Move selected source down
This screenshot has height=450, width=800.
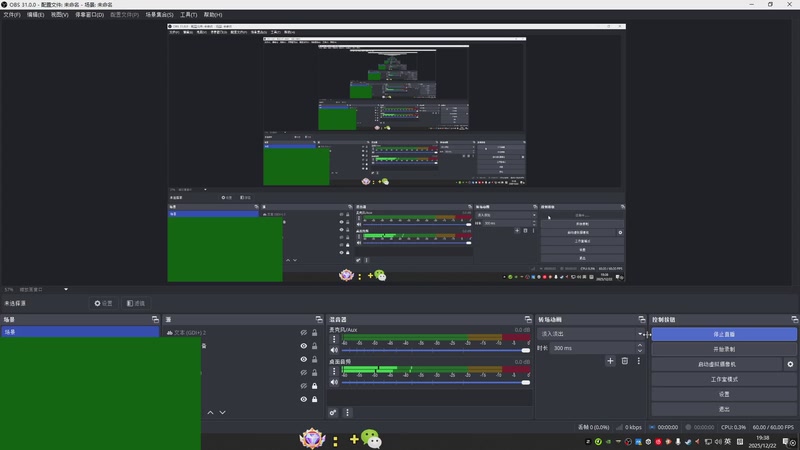click(222, 412)
